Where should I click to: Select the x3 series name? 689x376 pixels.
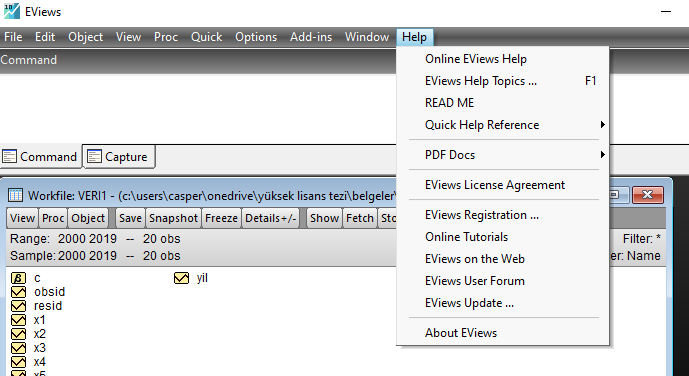40,348
